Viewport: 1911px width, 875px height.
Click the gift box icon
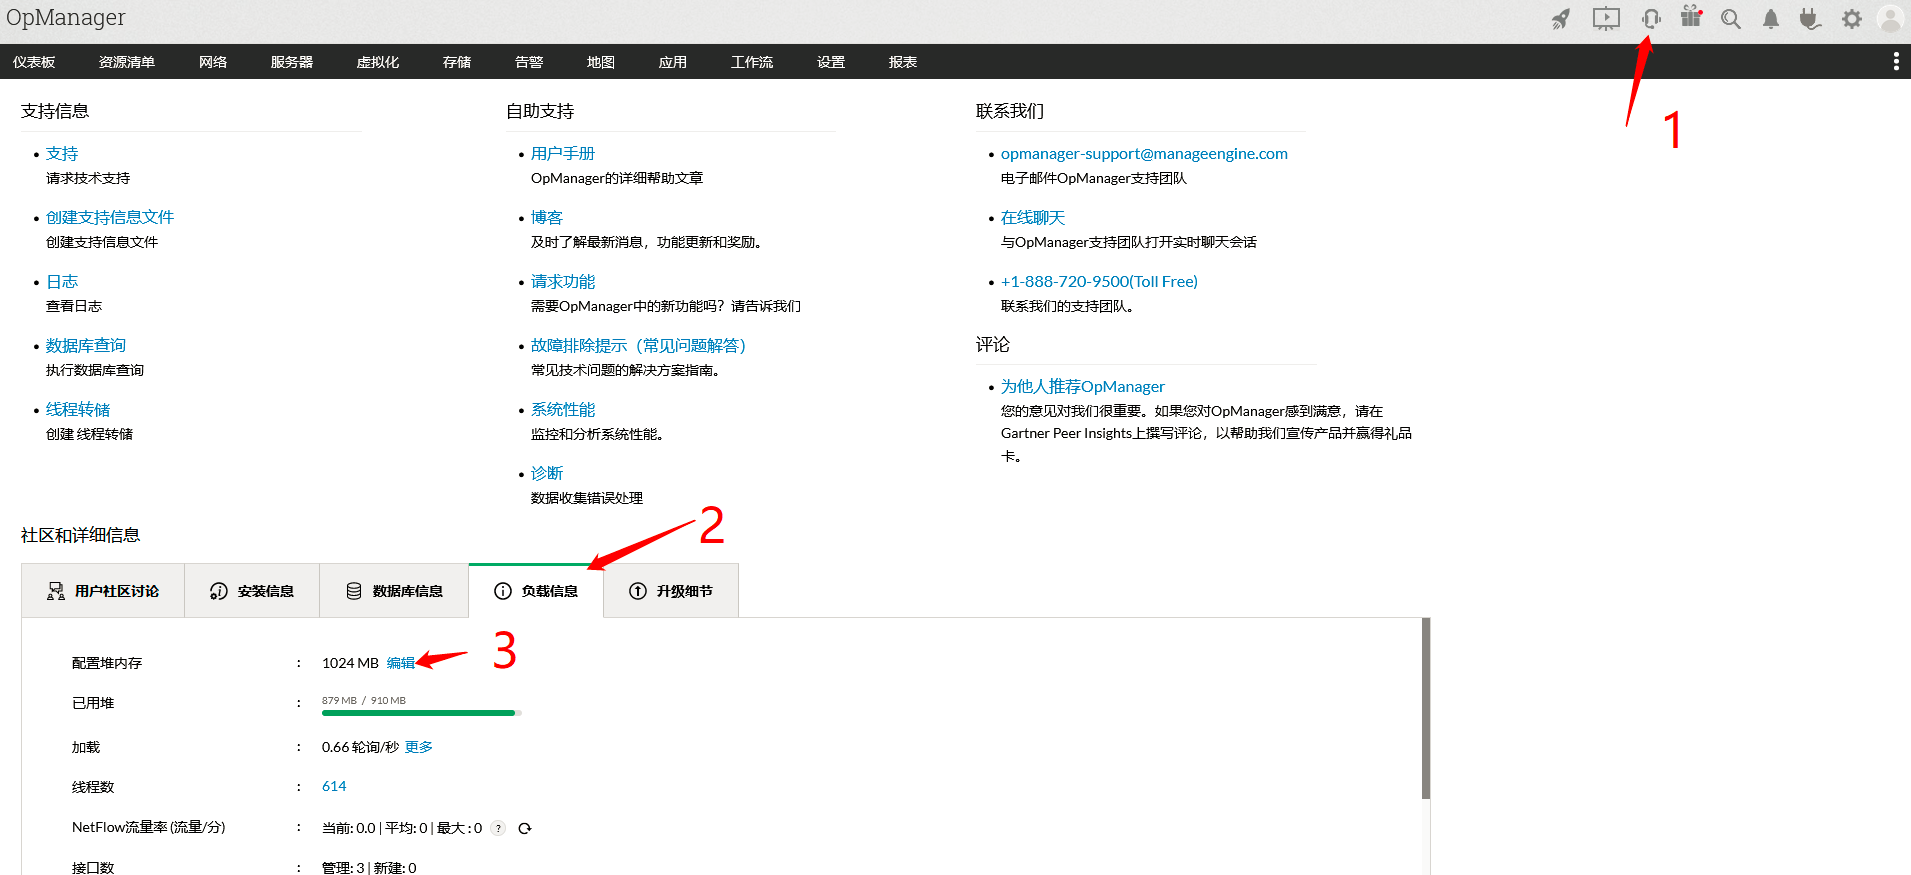click(1691, 17)
